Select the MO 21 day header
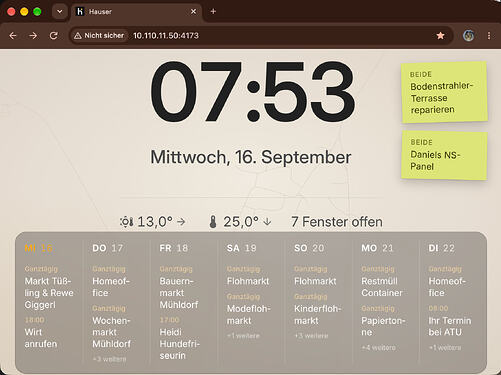 point(377,248)
